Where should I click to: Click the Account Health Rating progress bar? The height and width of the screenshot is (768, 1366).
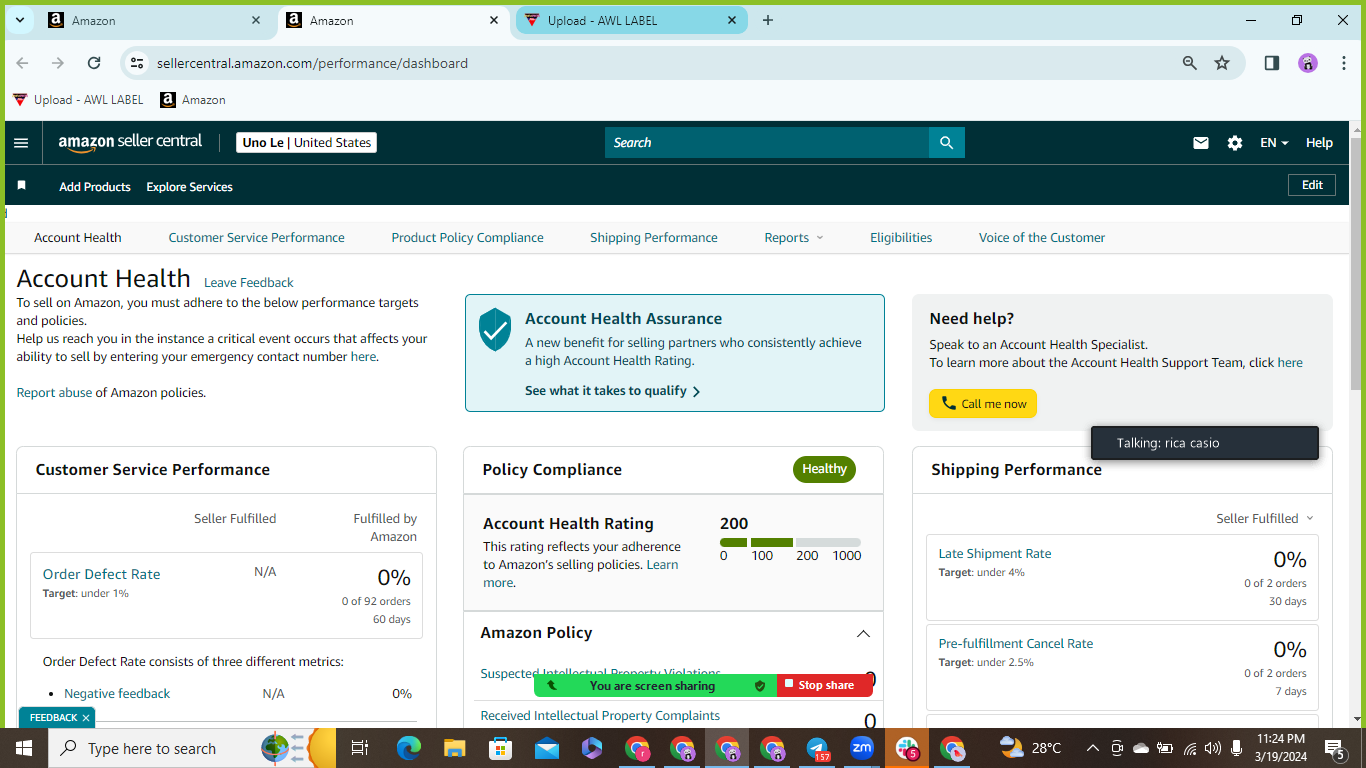[x=790, y=542]
